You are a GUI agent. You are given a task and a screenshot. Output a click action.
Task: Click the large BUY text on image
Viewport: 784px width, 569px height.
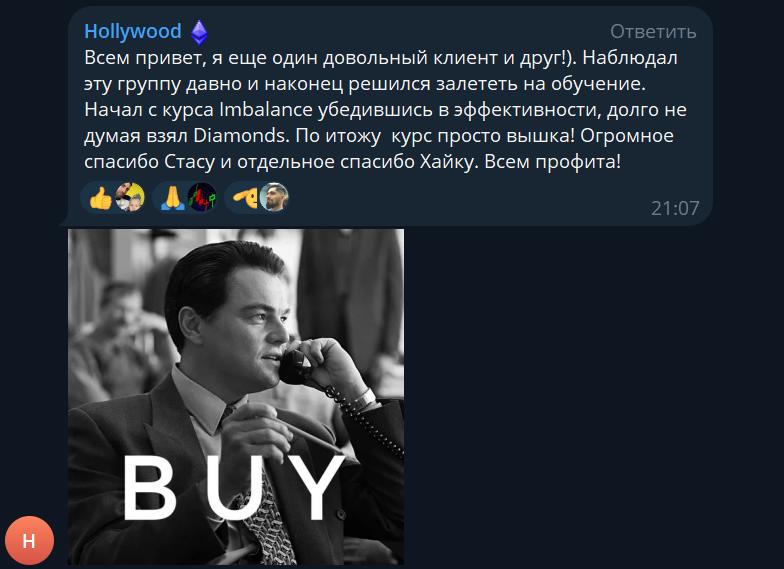tap(232, 488)
